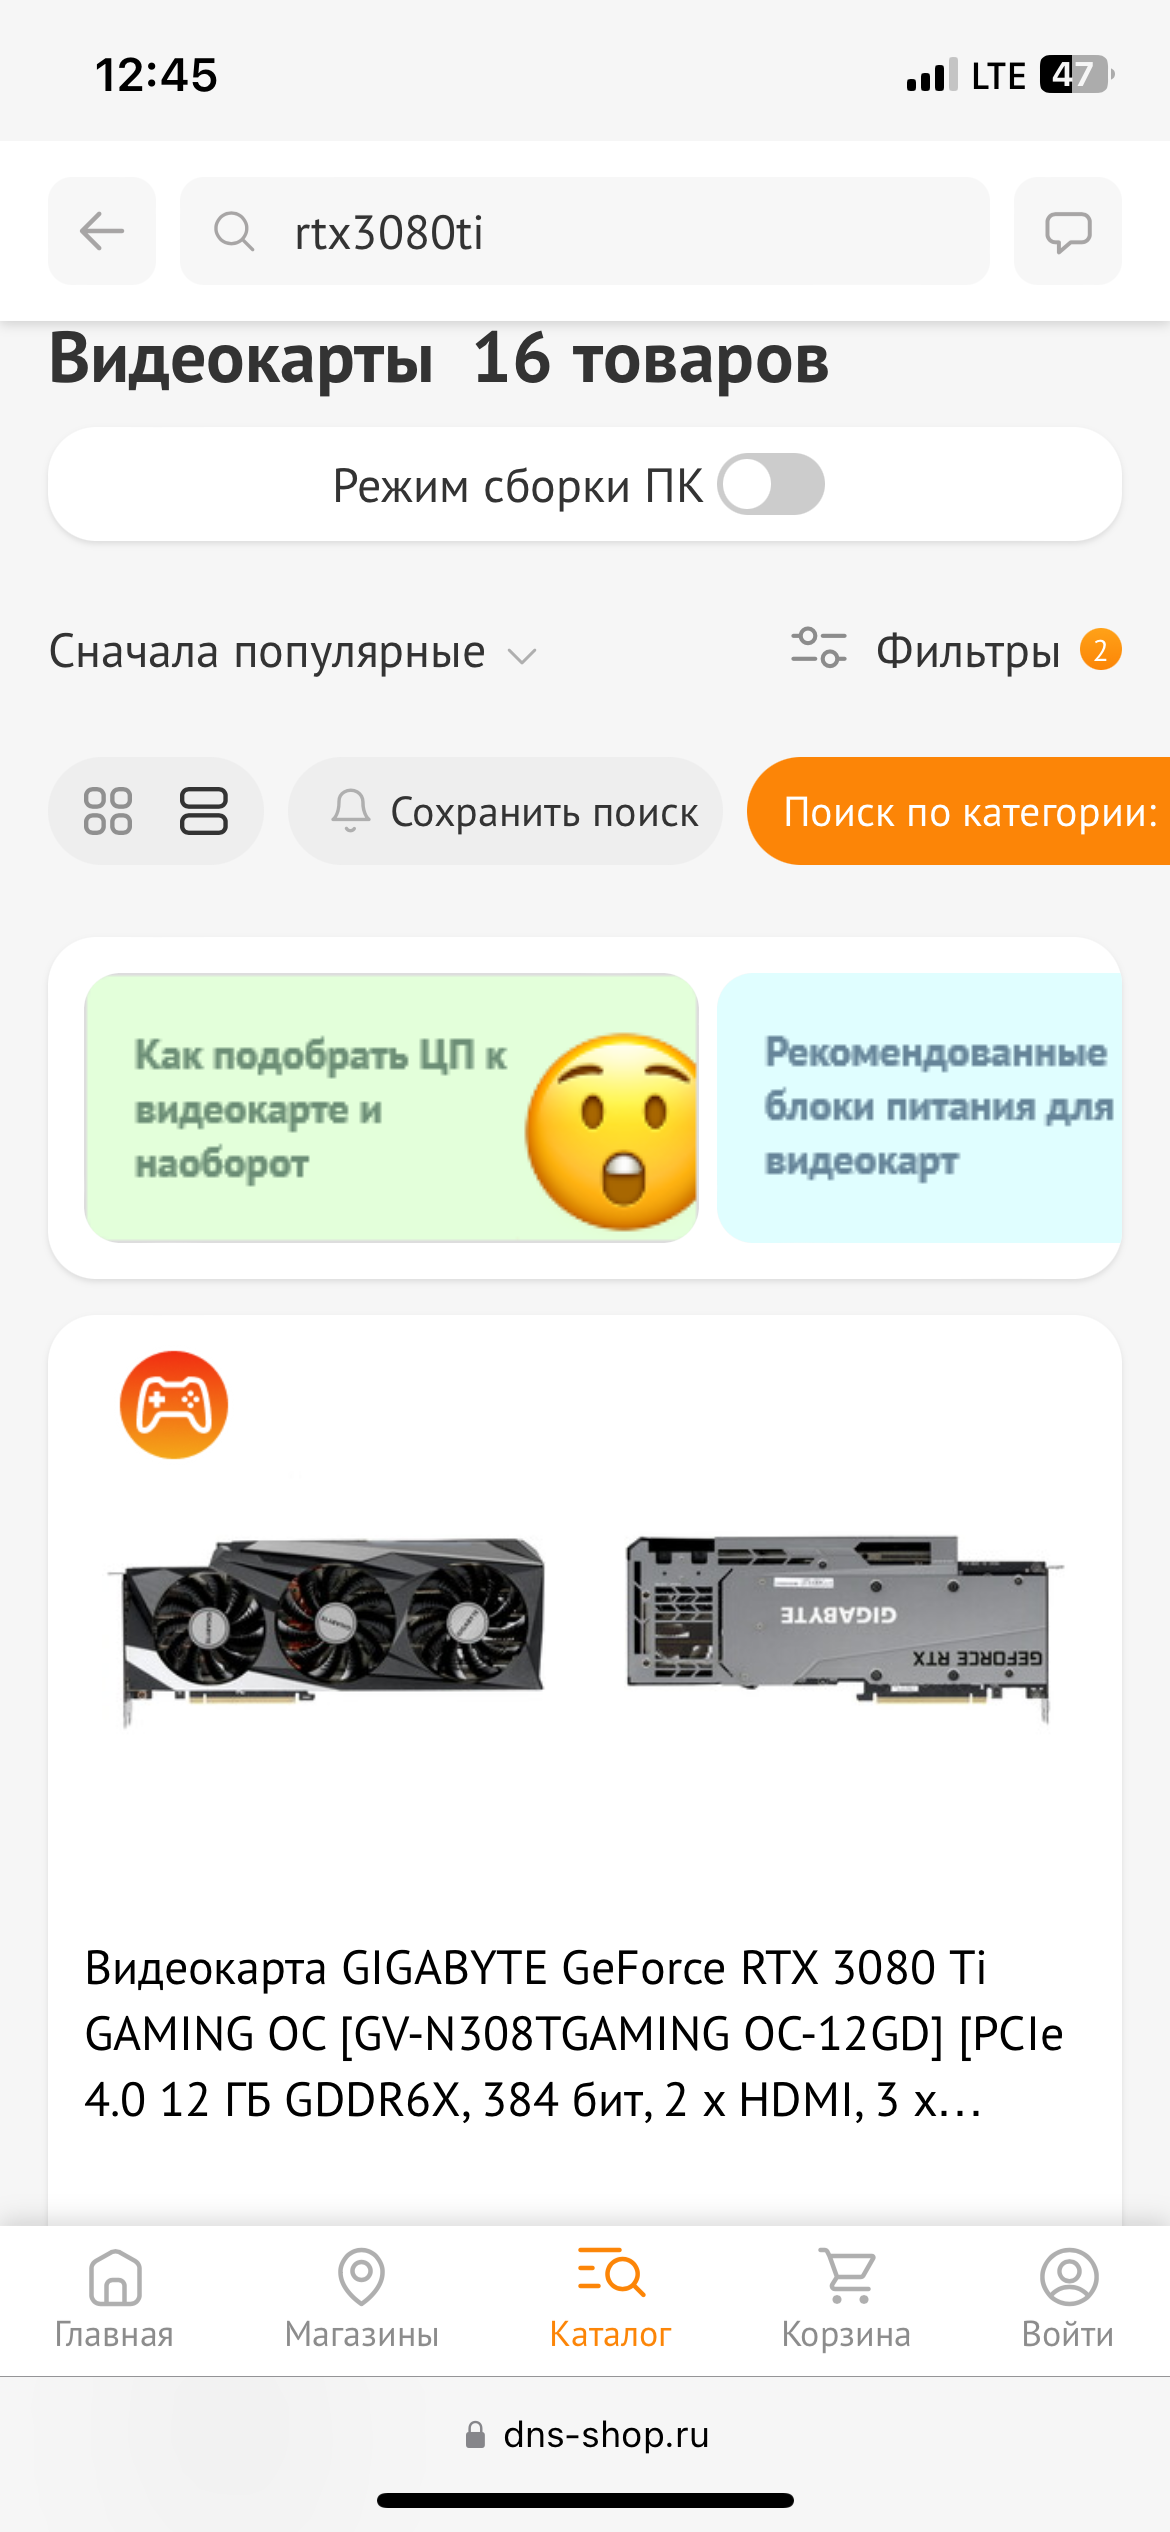Viewport: 1170px width, 2532px height.
Task: Tap the rtx3080ti search field
Action: tap(585, 231)
